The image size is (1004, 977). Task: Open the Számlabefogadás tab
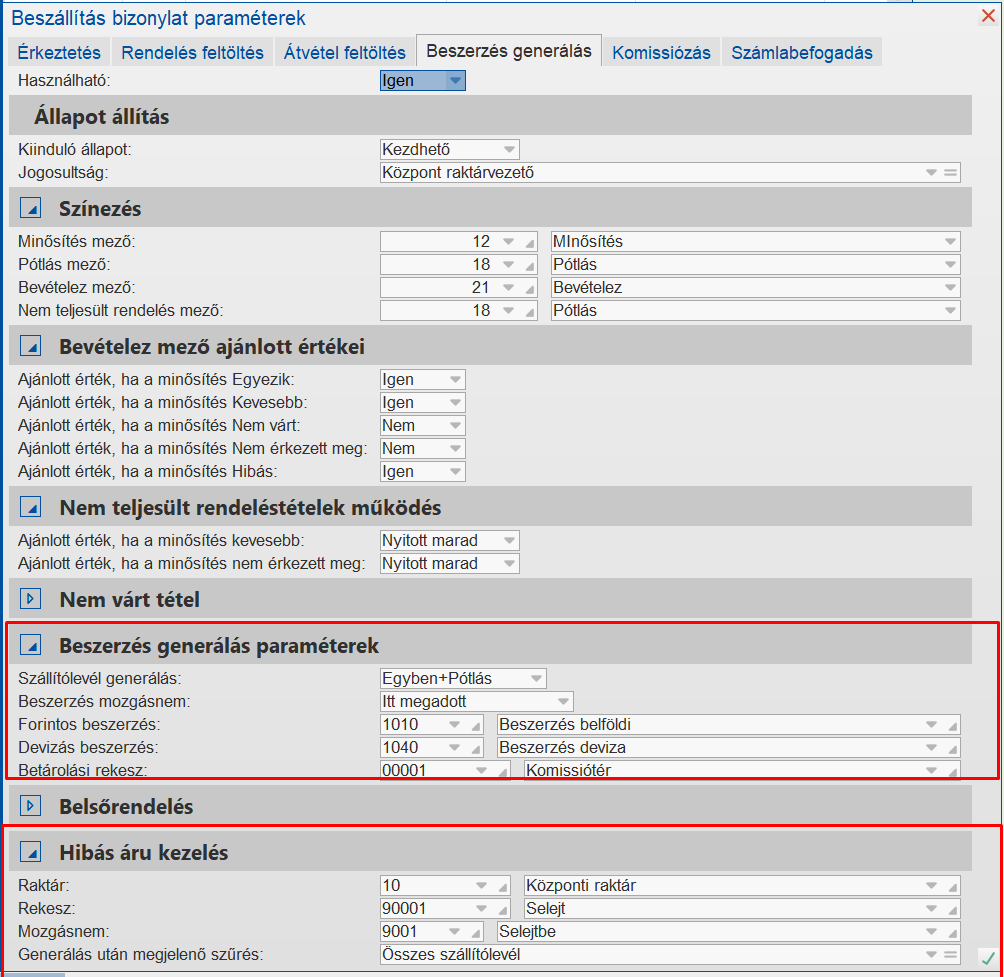[802, 52]
